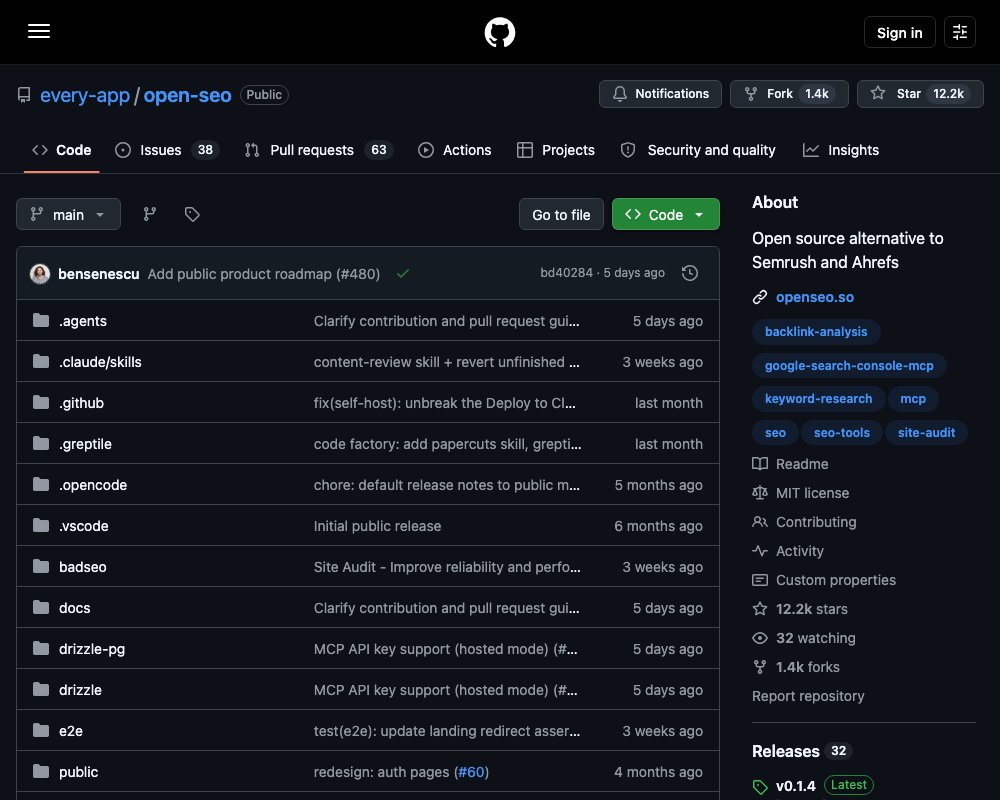Open the docs folder name
The width and height of the screenshot is (1000, 800).
[x=75, y=608]
